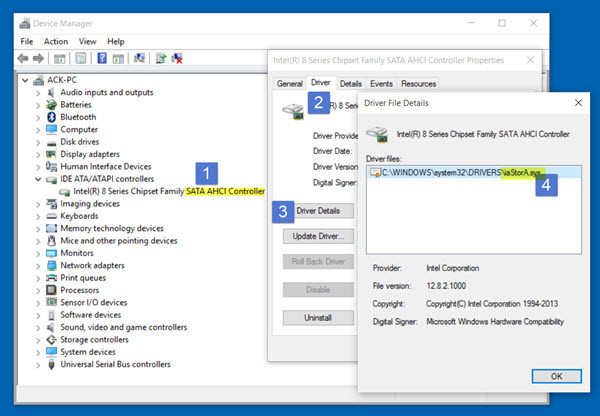600x416 pixels.
Task: Click OK in Driver File Details
Action: [x=556, y=376]
